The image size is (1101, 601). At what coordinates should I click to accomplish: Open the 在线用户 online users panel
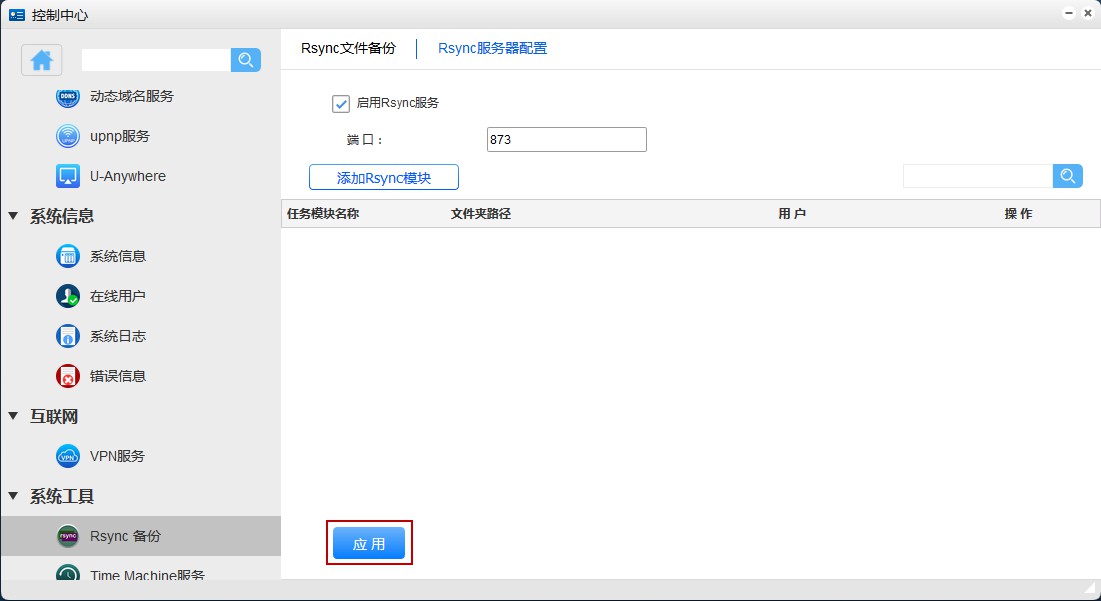67,296
